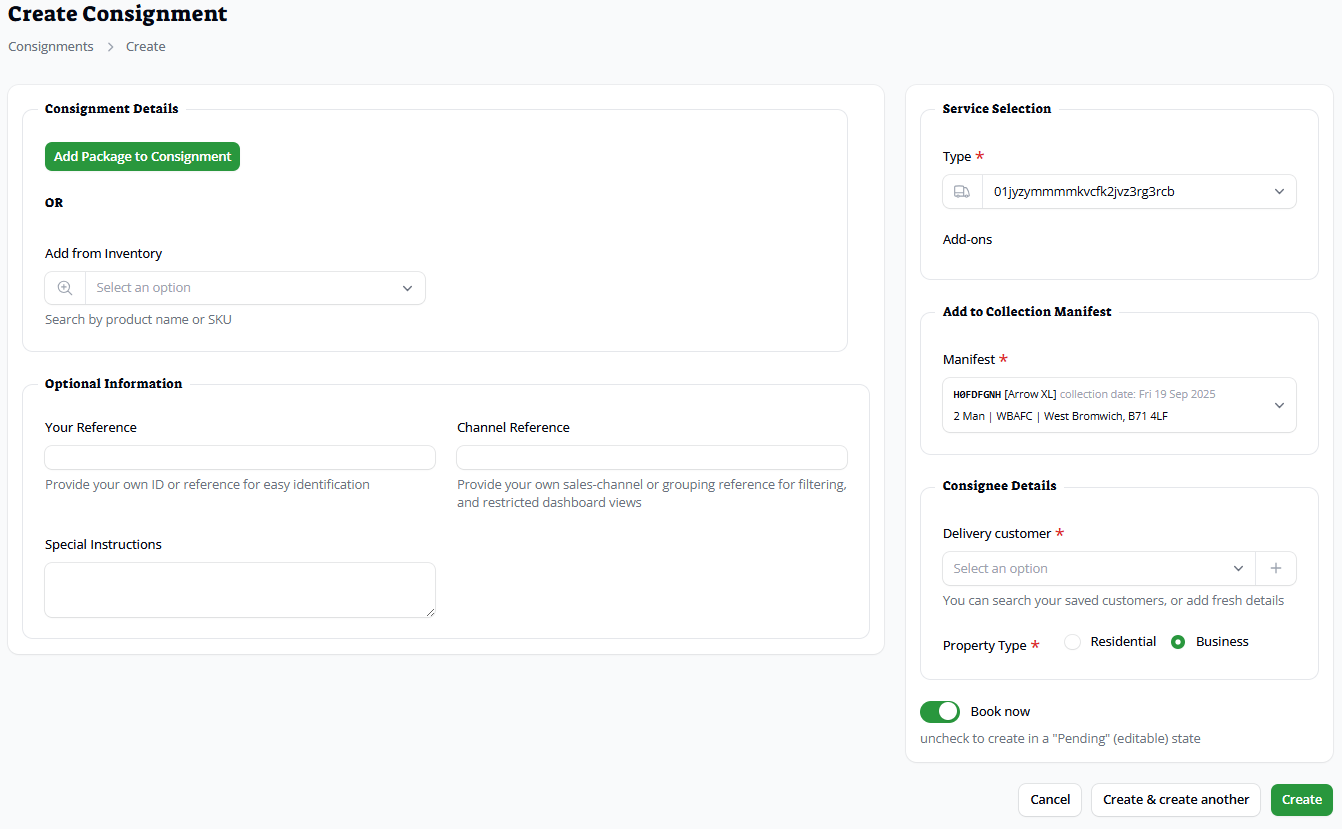Image resolution: width=1342 pixels, height=829 pixels.
Task: Click the plus icon to add customer
Action: coord(1276,568)
